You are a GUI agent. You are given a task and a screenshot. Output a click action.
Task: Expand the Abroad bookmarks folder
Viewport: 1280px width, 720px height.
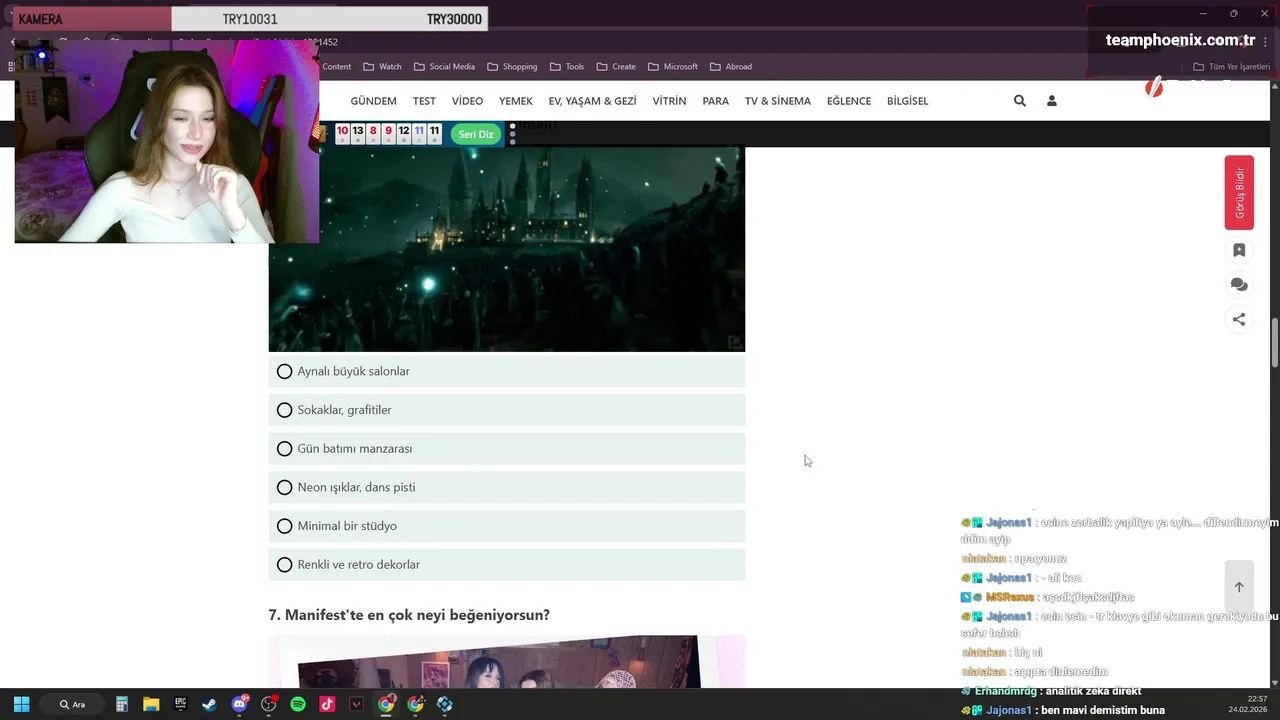click(731, 67)
